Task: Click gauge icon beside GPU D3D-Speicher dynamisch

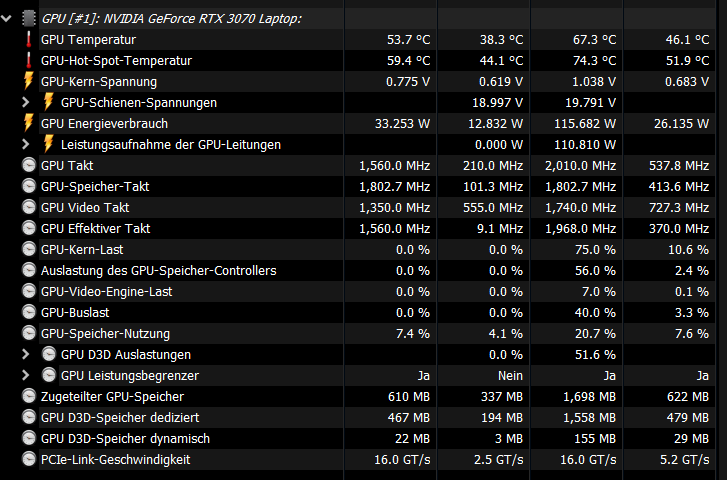Action: pyautogui.click(x=29, y=439)
